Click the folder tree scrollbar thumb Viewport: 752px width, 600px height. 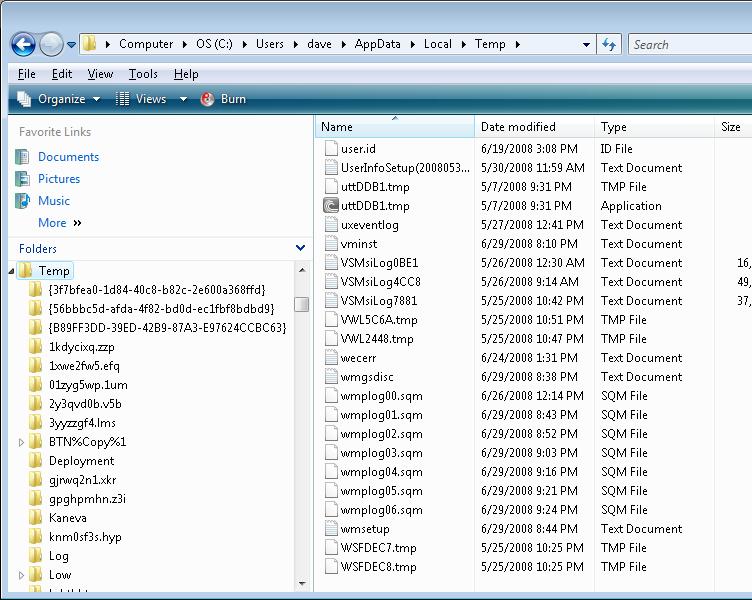(x=302, y=304)
